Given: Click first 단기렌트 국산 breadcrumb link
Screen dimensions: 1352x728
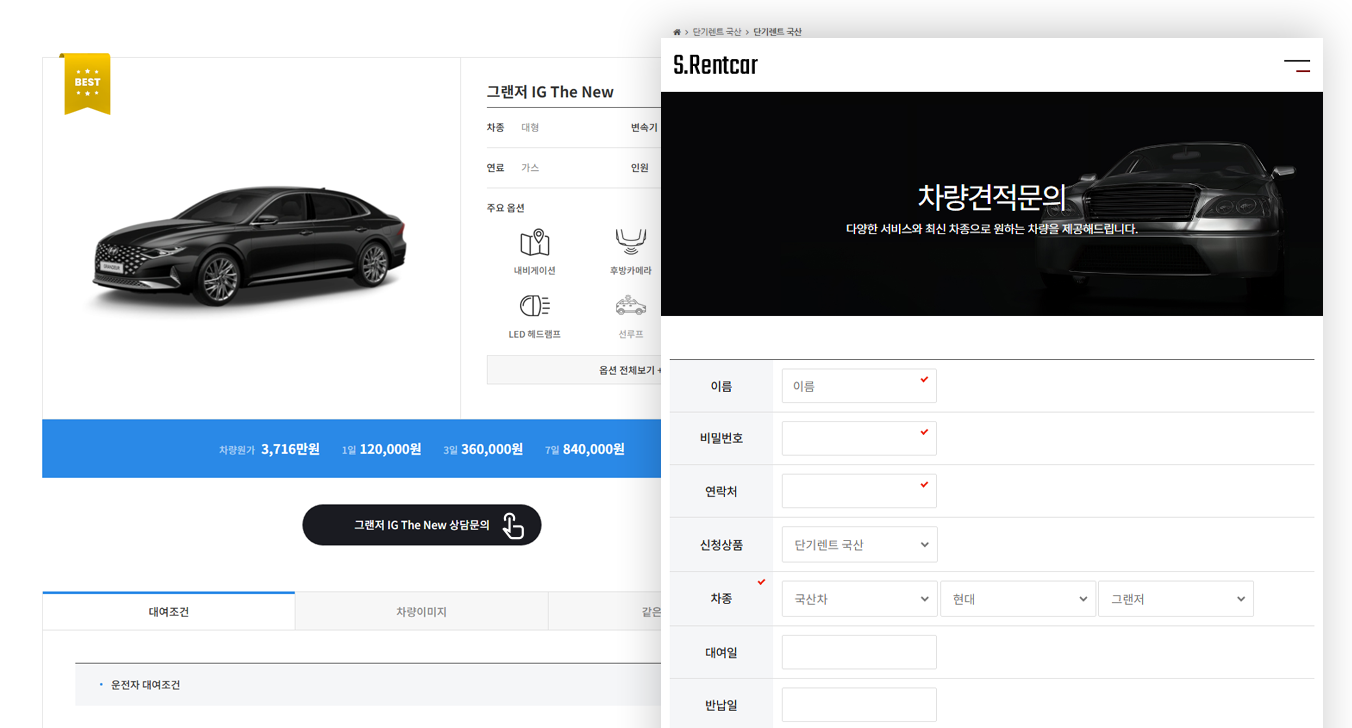Looking at the screenshot, I should click(x=717, y=32).
